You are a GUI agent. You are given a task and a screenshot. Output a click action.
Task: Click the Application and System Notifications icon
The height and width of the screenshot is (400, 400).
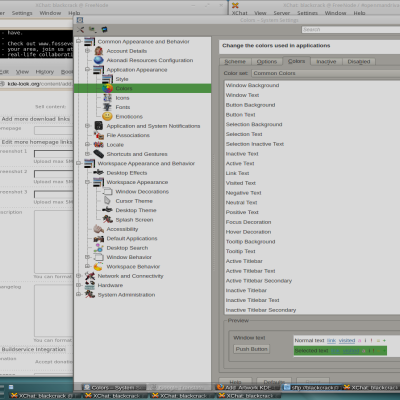pyautogui.click(x=99, y=126)
